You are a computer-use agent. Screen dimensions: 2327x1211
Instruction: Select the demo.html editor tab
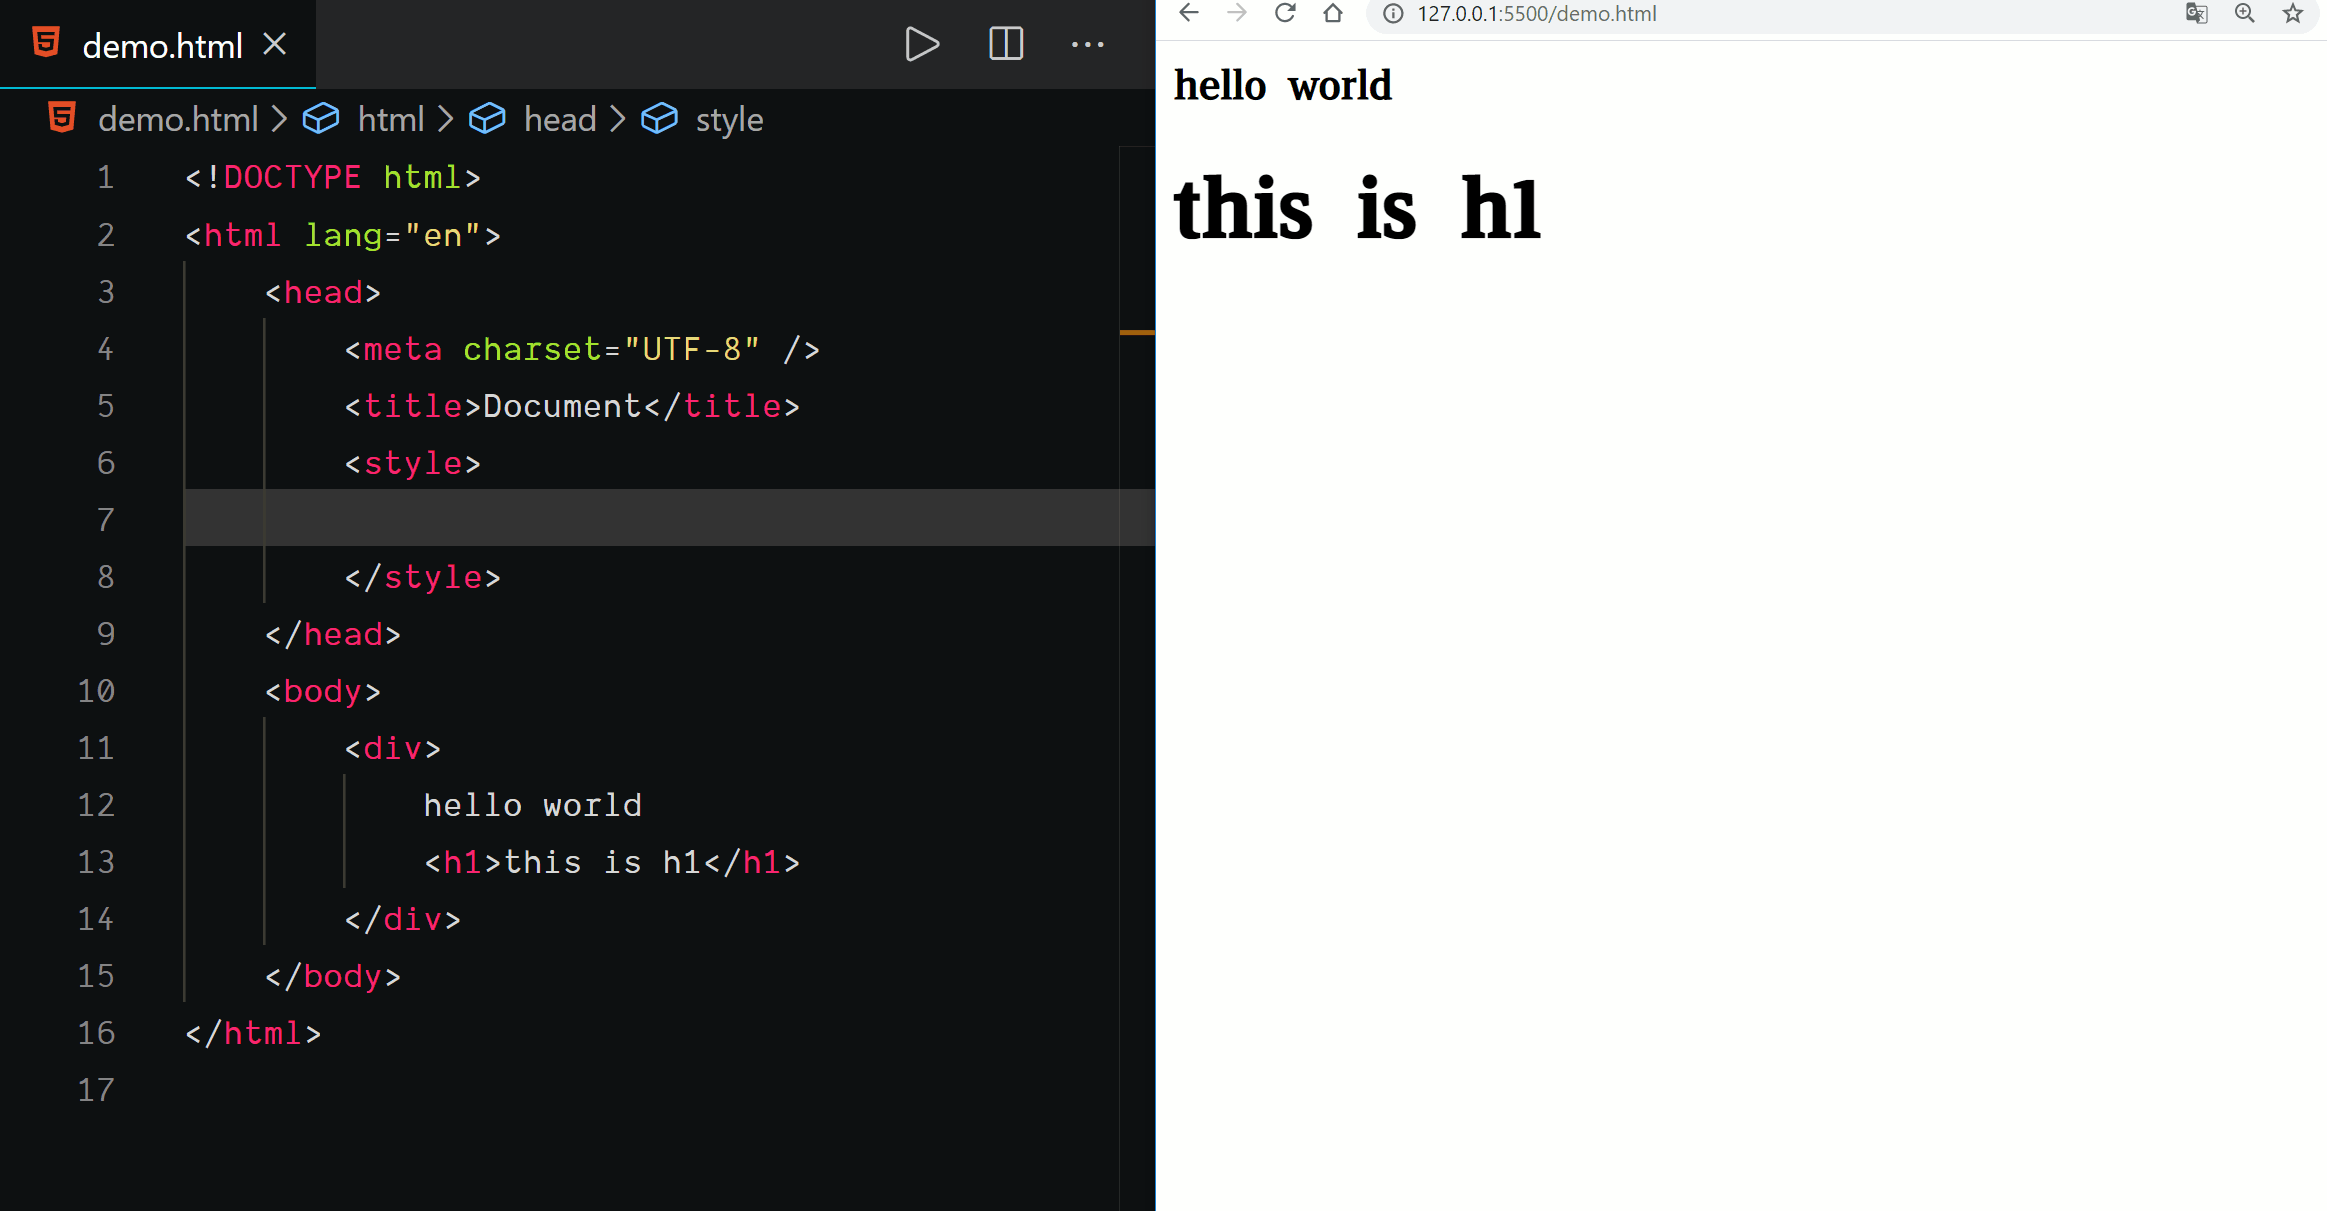point(162,46)
